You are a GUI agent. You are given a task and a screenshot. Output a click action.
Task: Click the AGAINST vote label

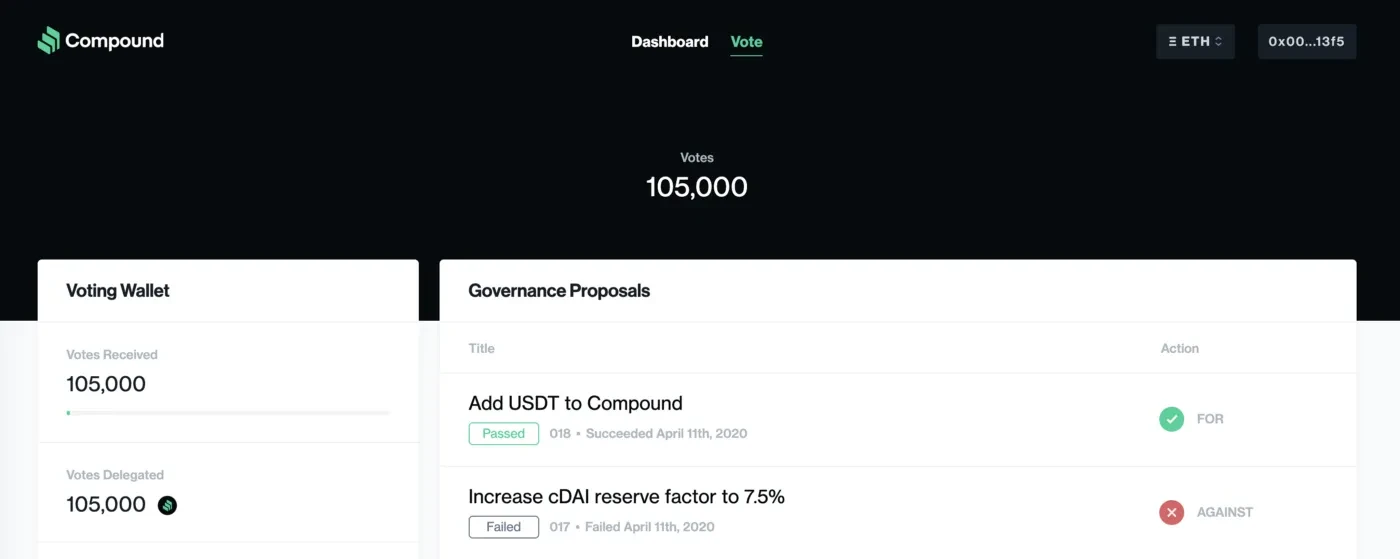click(1224, 512)
